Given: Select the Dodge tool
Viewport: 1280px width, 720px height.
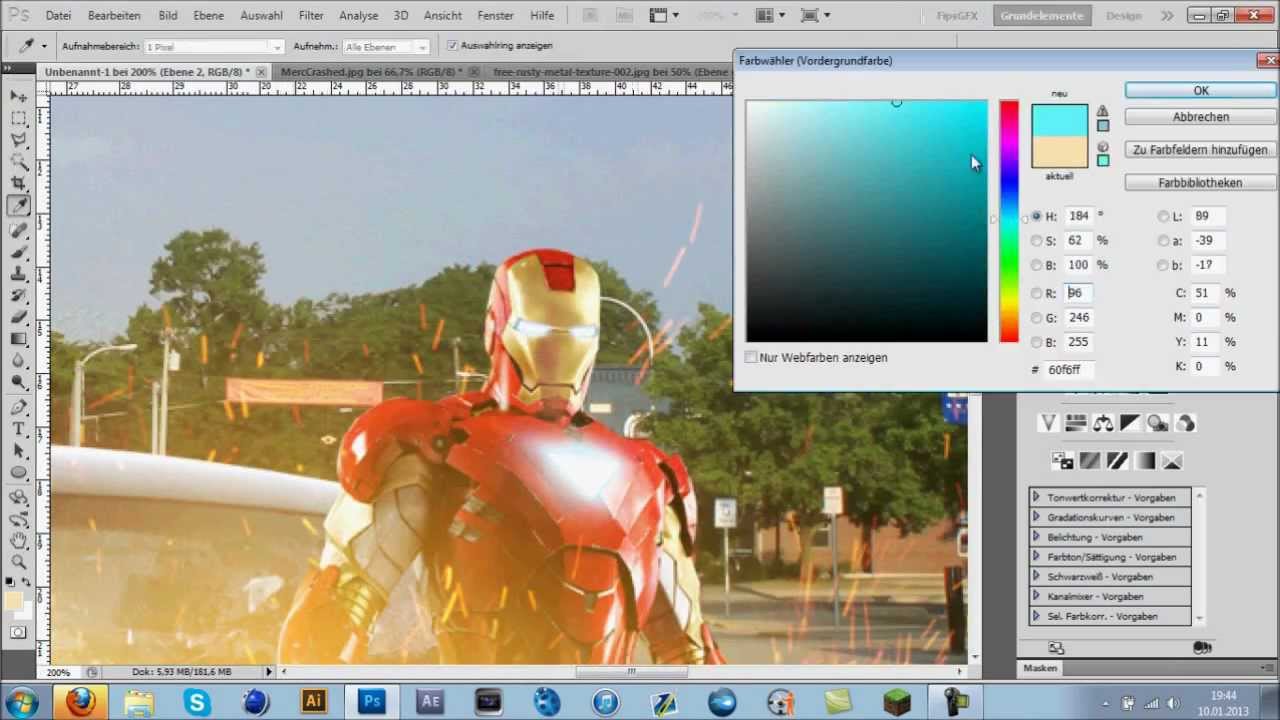Looking at the screenshot, I should tap(18, 383).
